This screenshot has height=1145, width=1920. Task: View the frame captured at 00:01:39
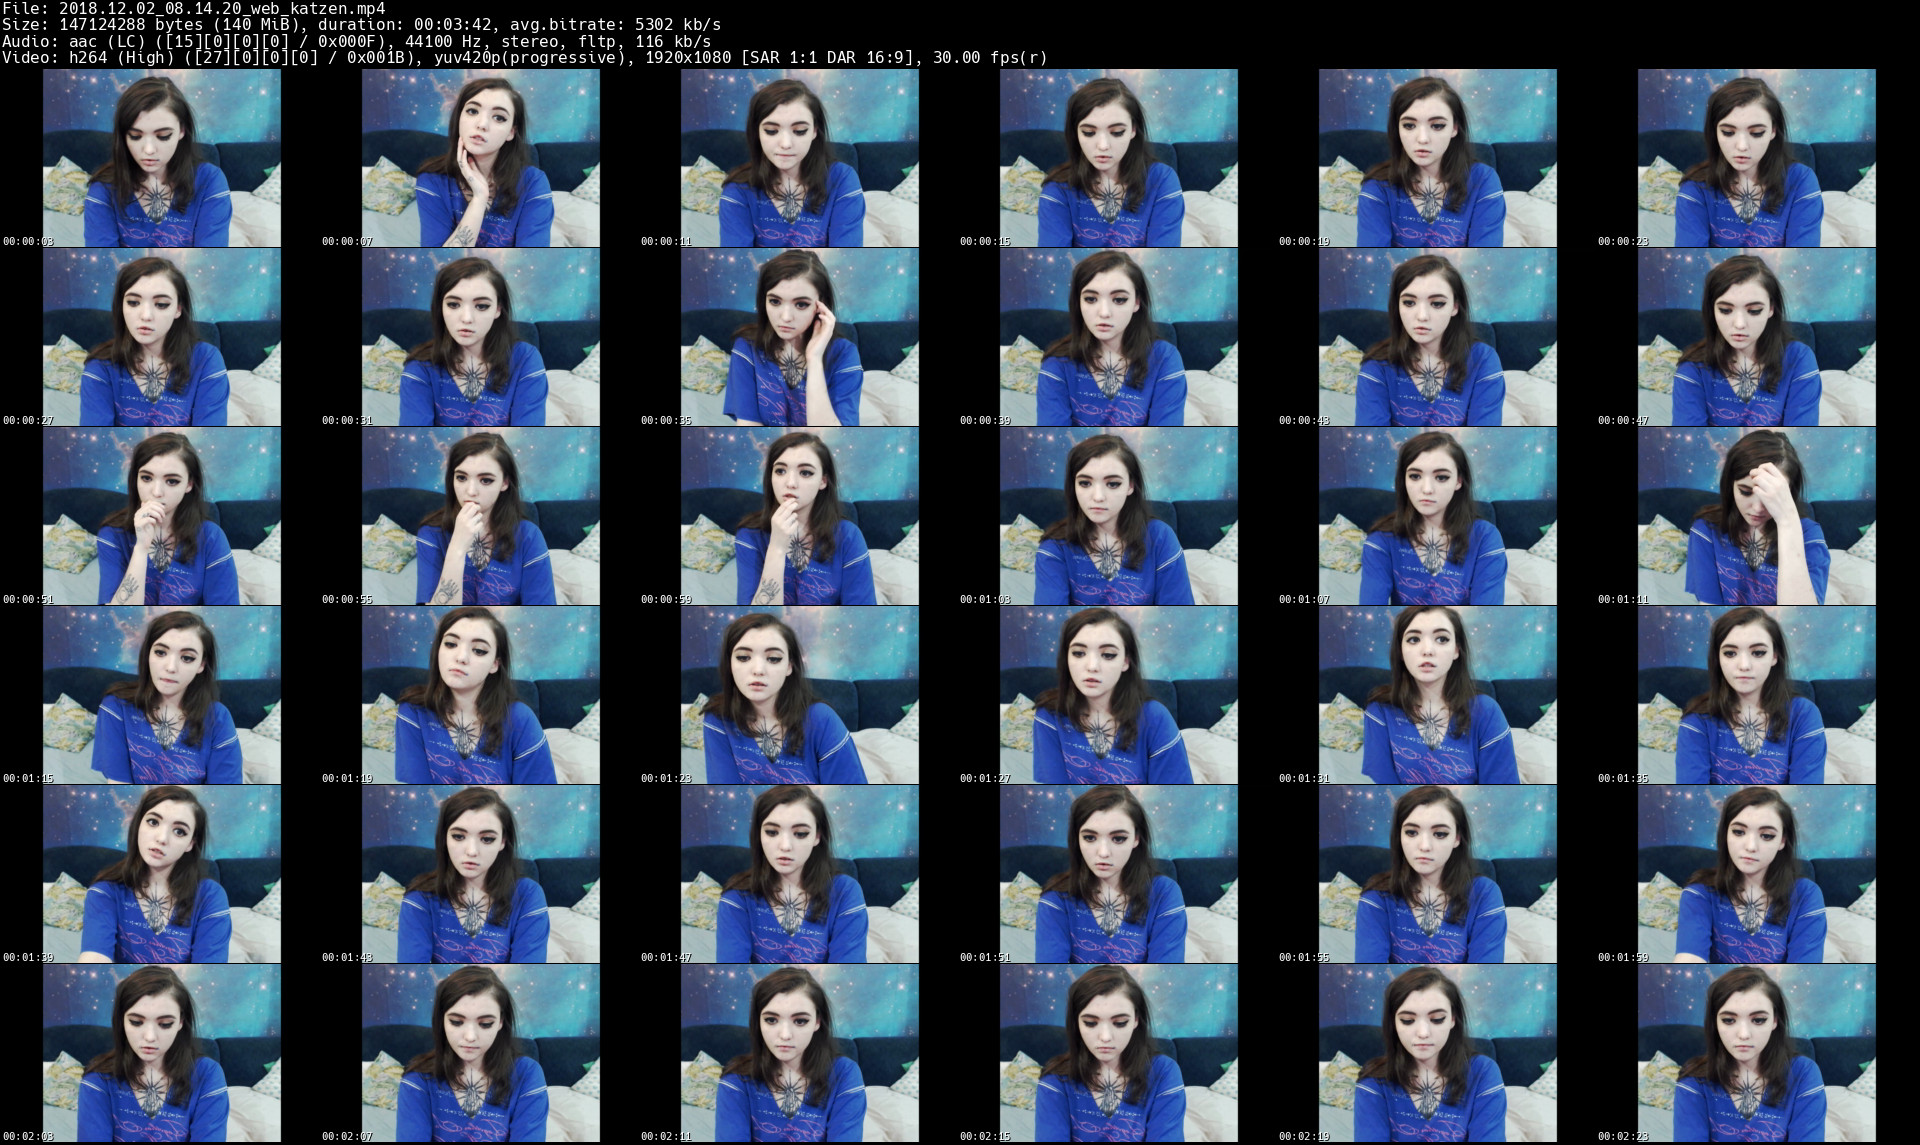[x=162, y=874]
